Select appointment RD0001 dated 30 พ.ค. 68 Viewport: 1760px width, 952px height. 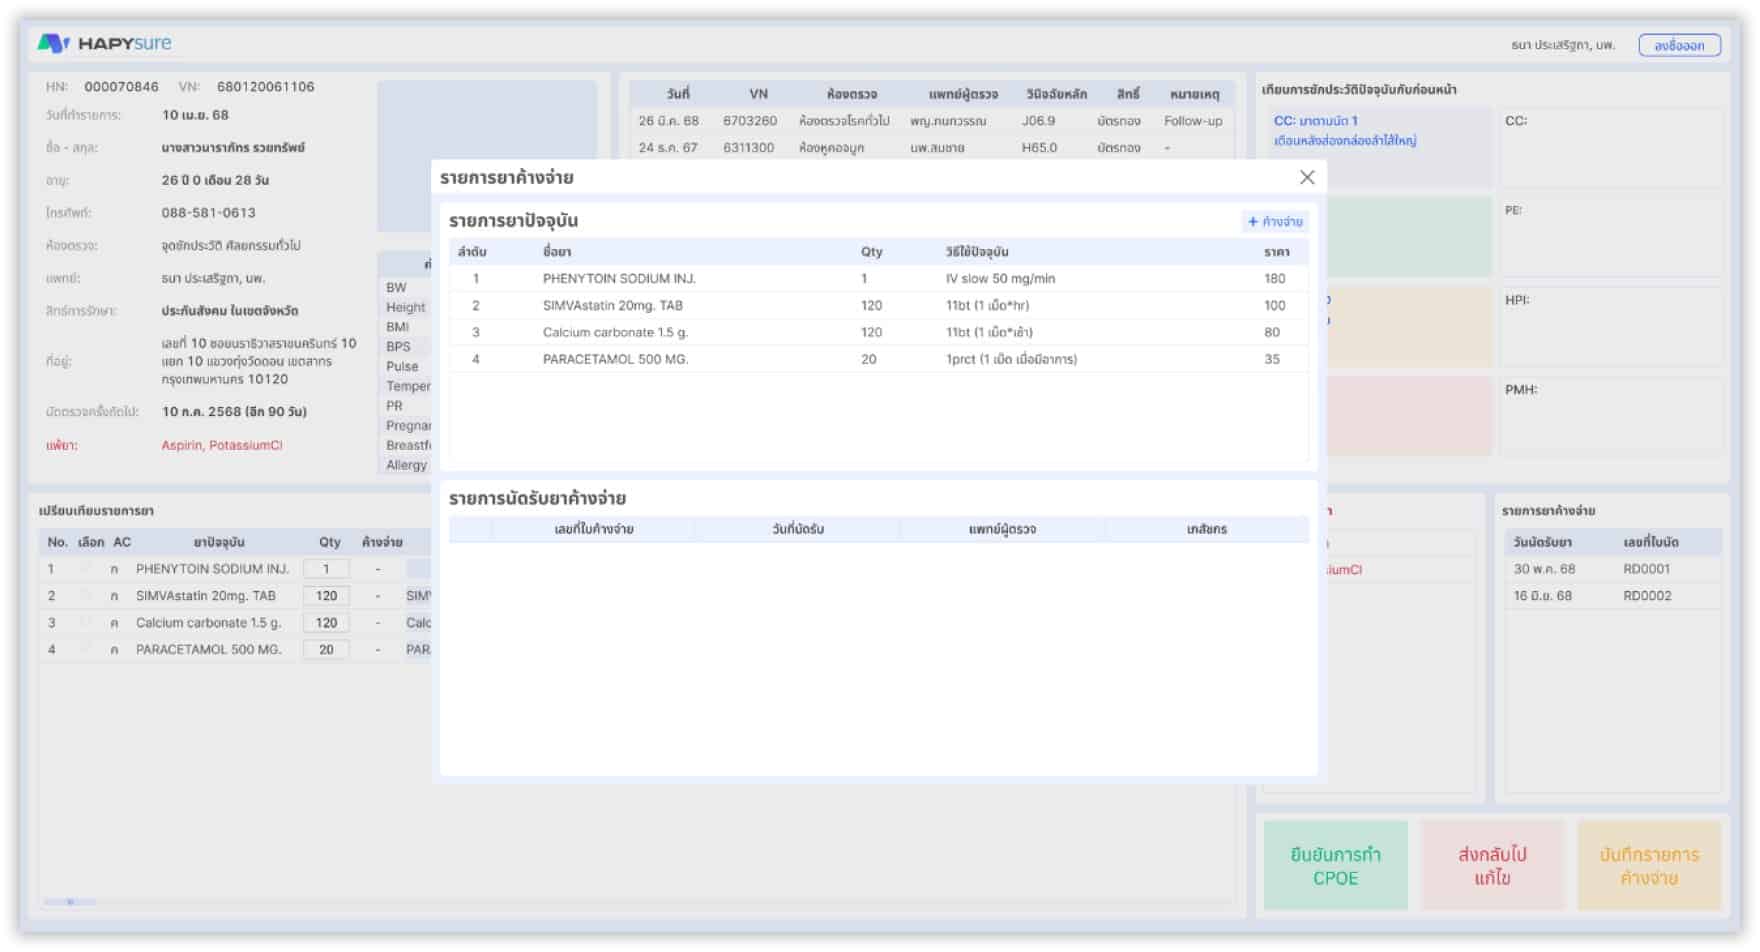pos(1612,569)
